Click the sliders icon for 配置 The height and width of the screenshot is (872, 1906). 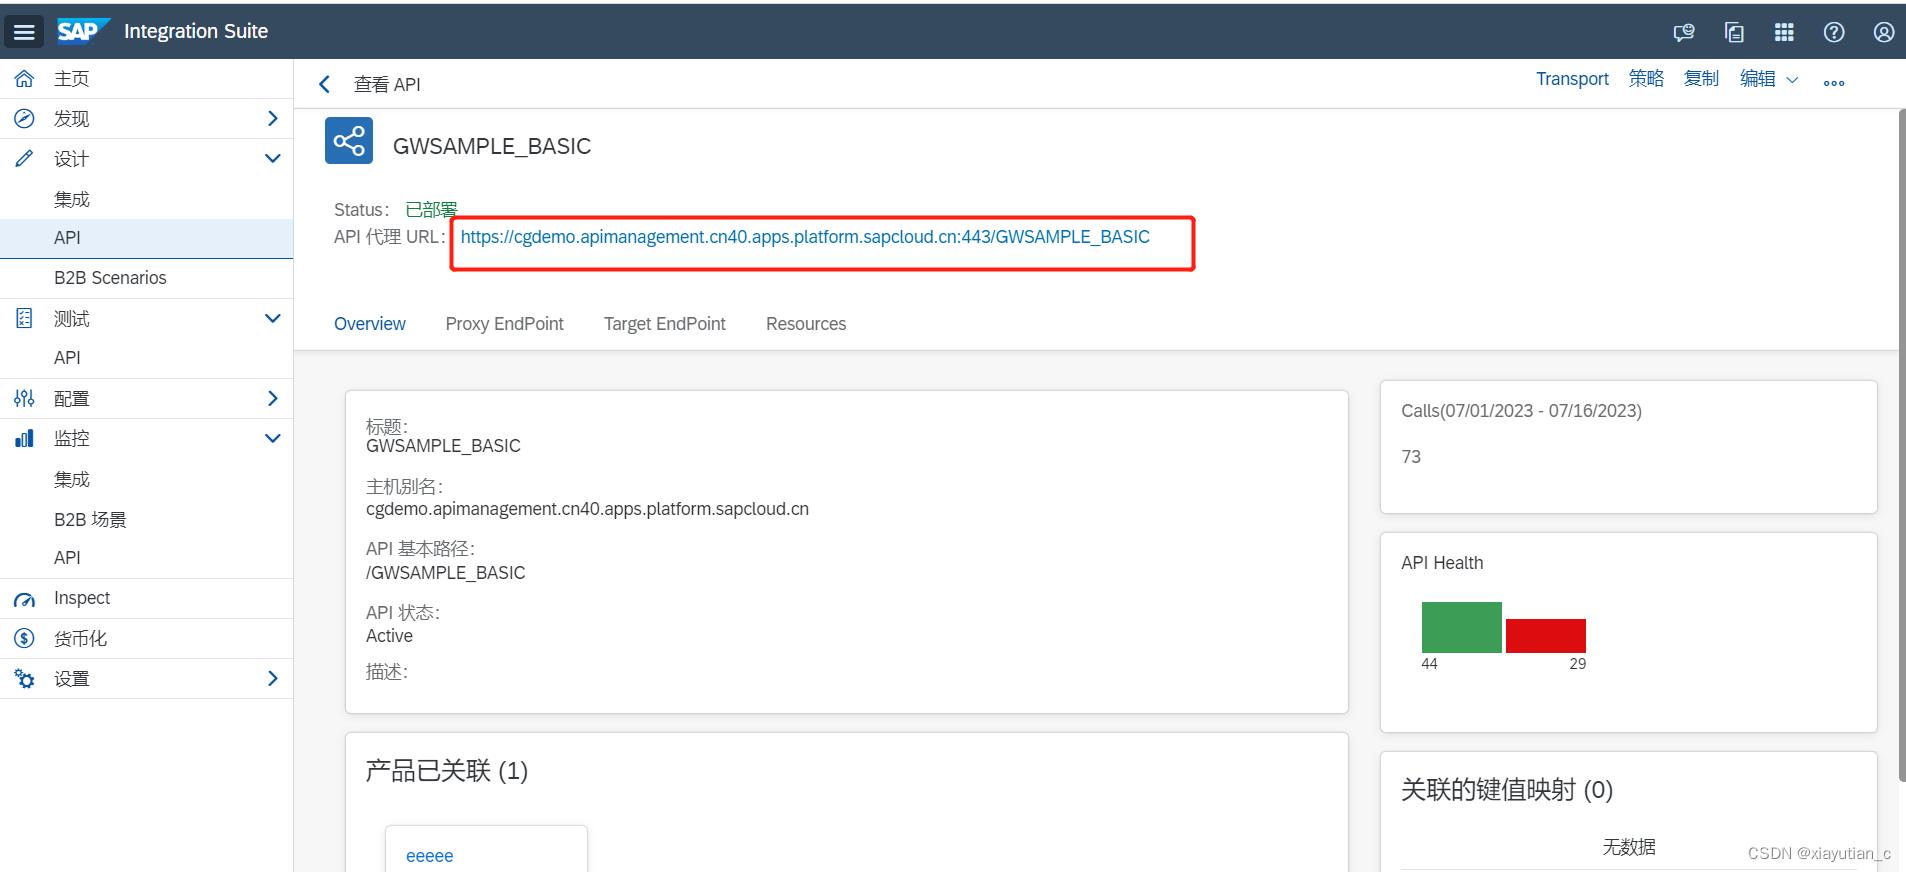pos(24,398)
